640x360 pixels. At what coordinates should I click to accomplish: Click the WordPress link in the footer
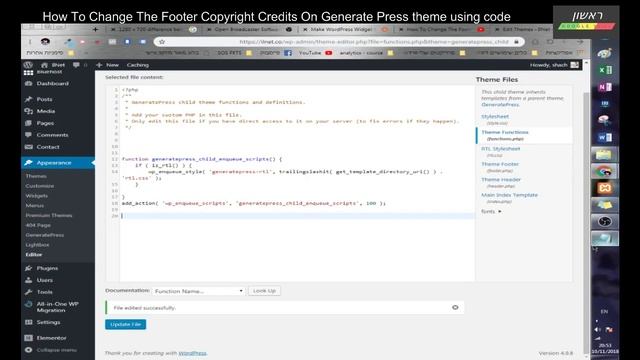pos(192,353)
